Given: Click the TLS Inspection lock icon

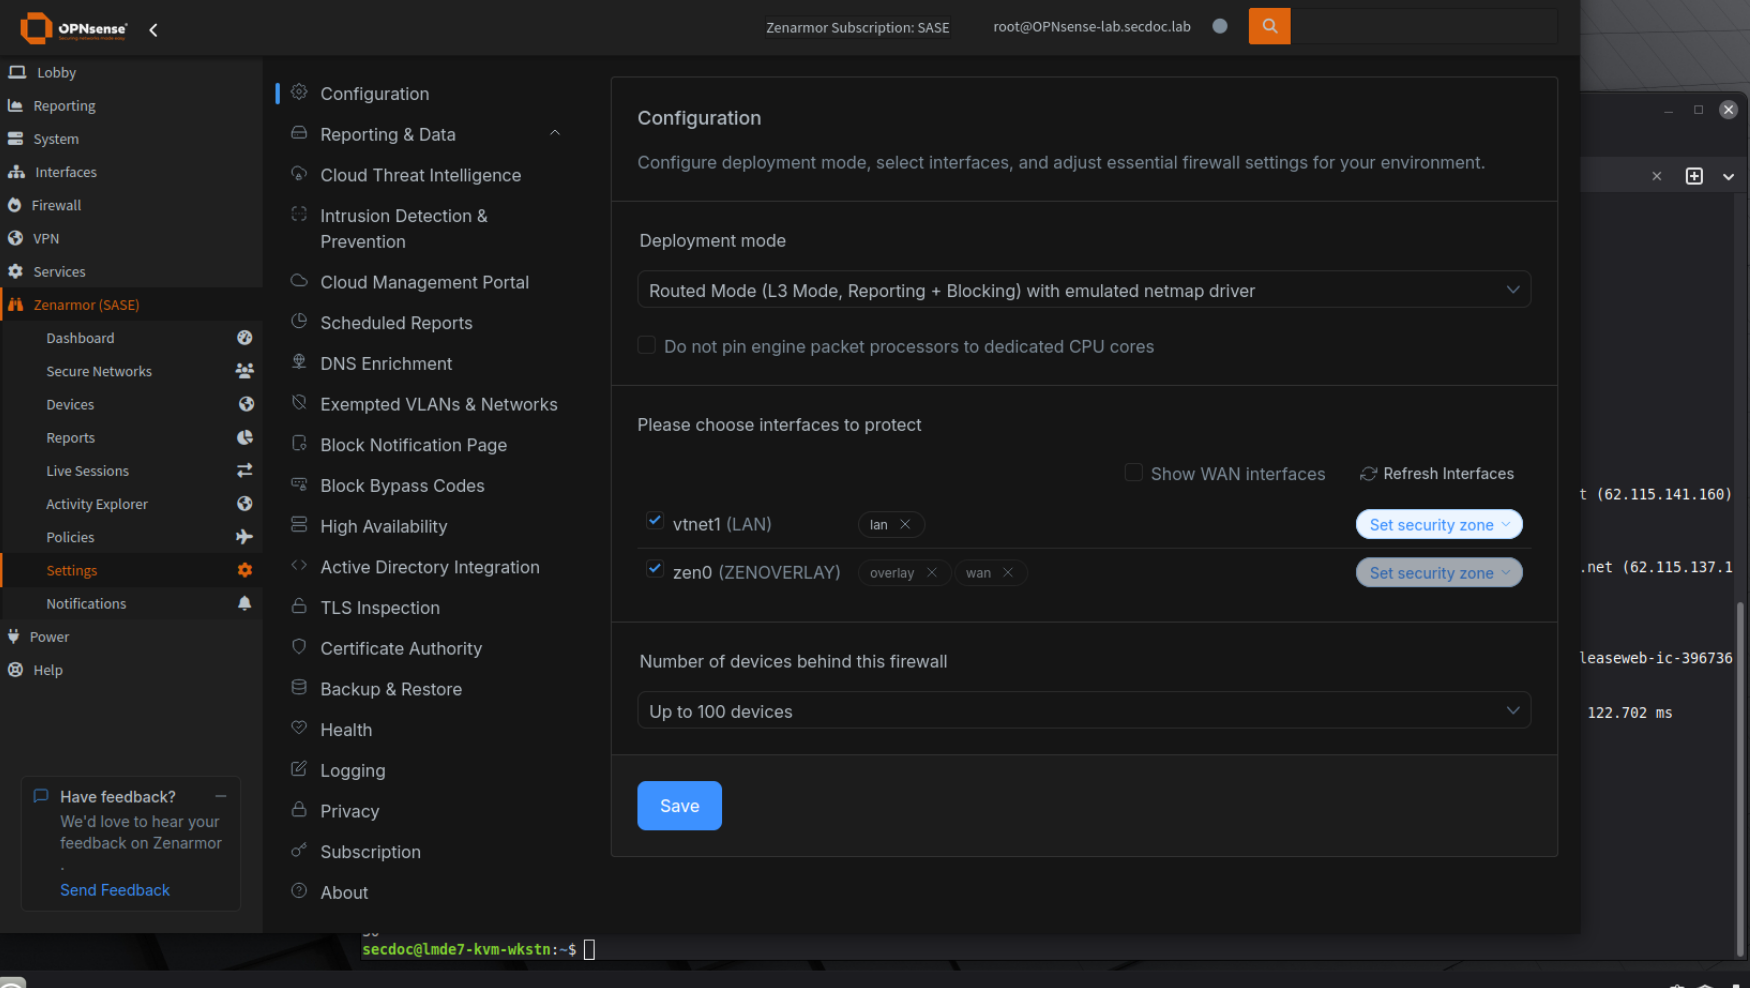Looking at the screenshot, I should (x=299, y=606).
